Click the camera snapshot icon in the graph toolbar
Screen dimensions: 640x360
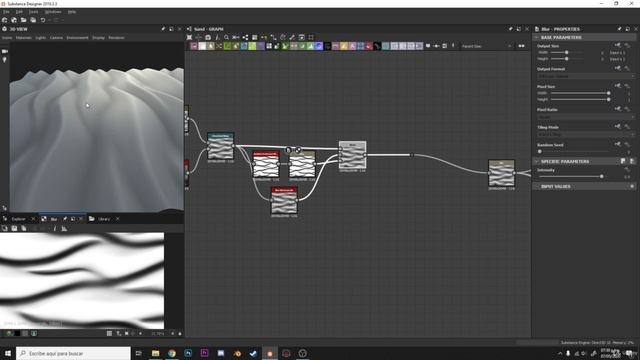tap(208, 37)
